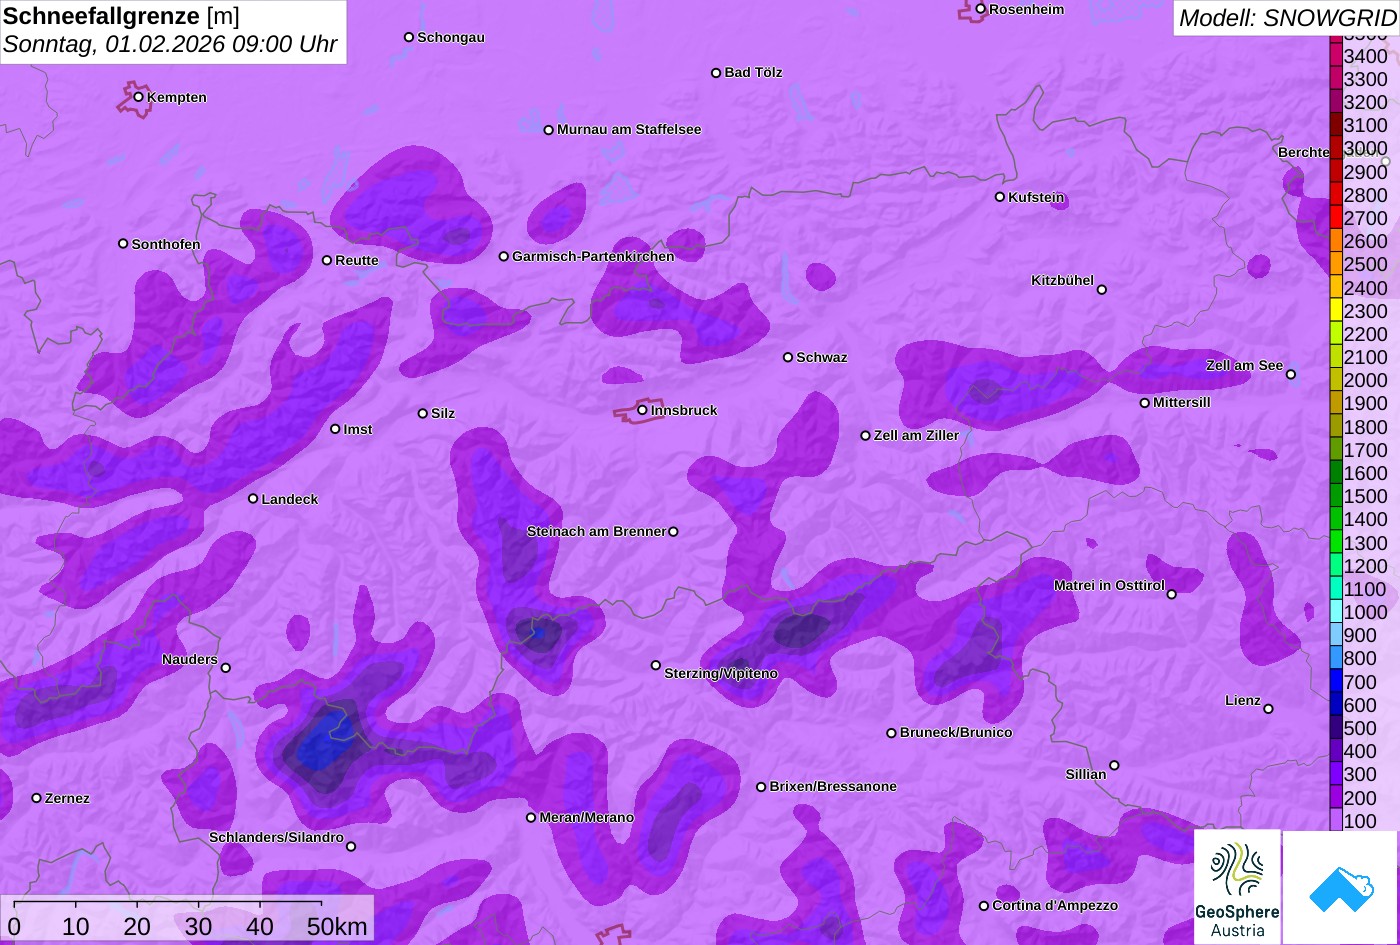Image resolution: width=1400 pixels, height=945 pixels.
Task: Select the light cyan legend swatch
Action: (x=1335, y=612)
